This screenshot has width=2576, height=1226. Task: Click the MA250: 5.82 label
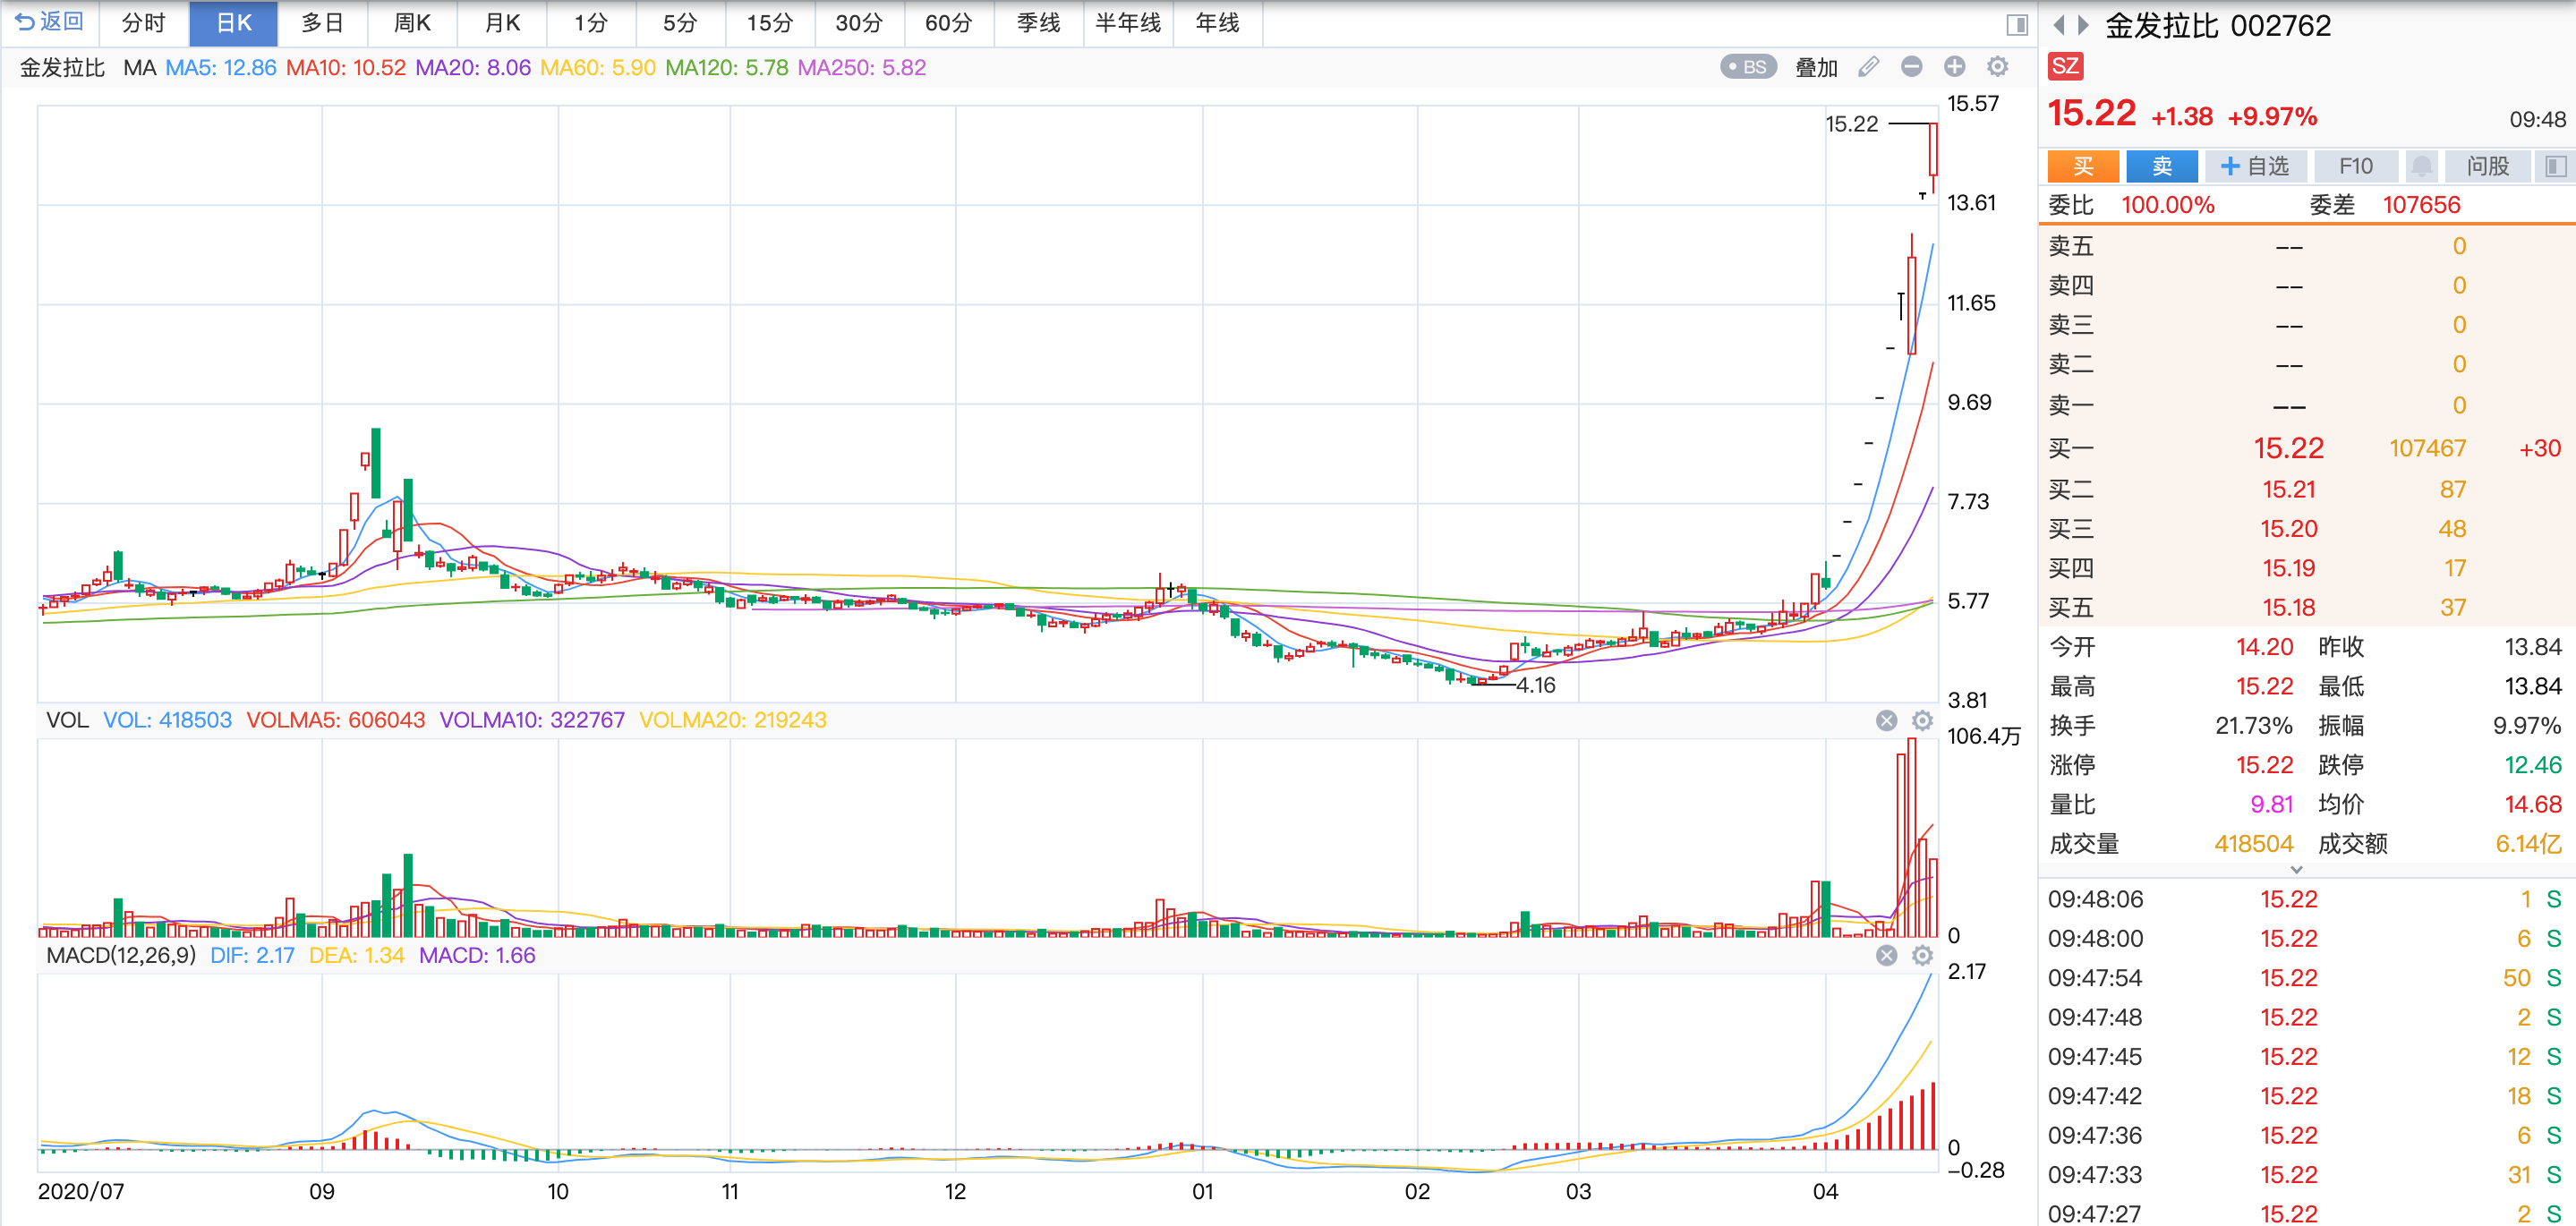(x=862, y=68)
